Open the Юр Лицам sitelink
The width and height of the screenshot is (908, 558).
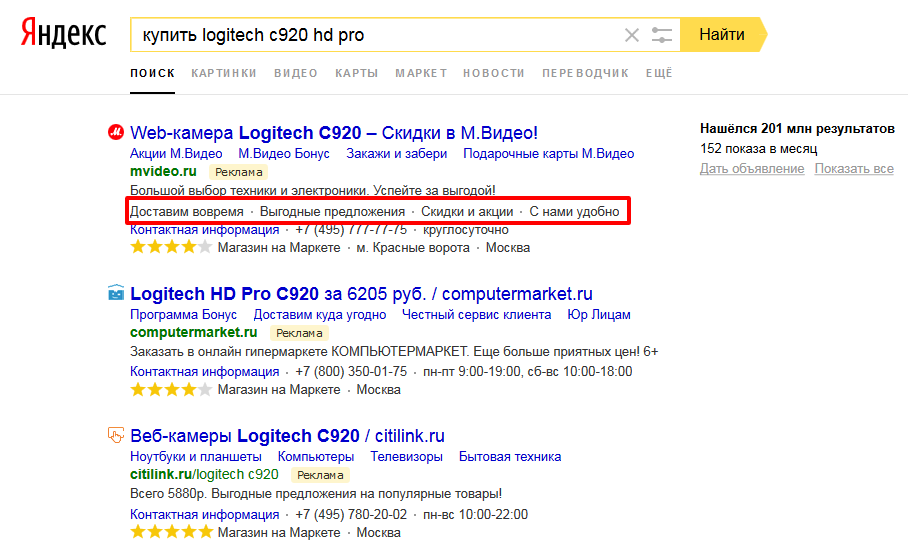pyautogui.click(x=599, y=315)
